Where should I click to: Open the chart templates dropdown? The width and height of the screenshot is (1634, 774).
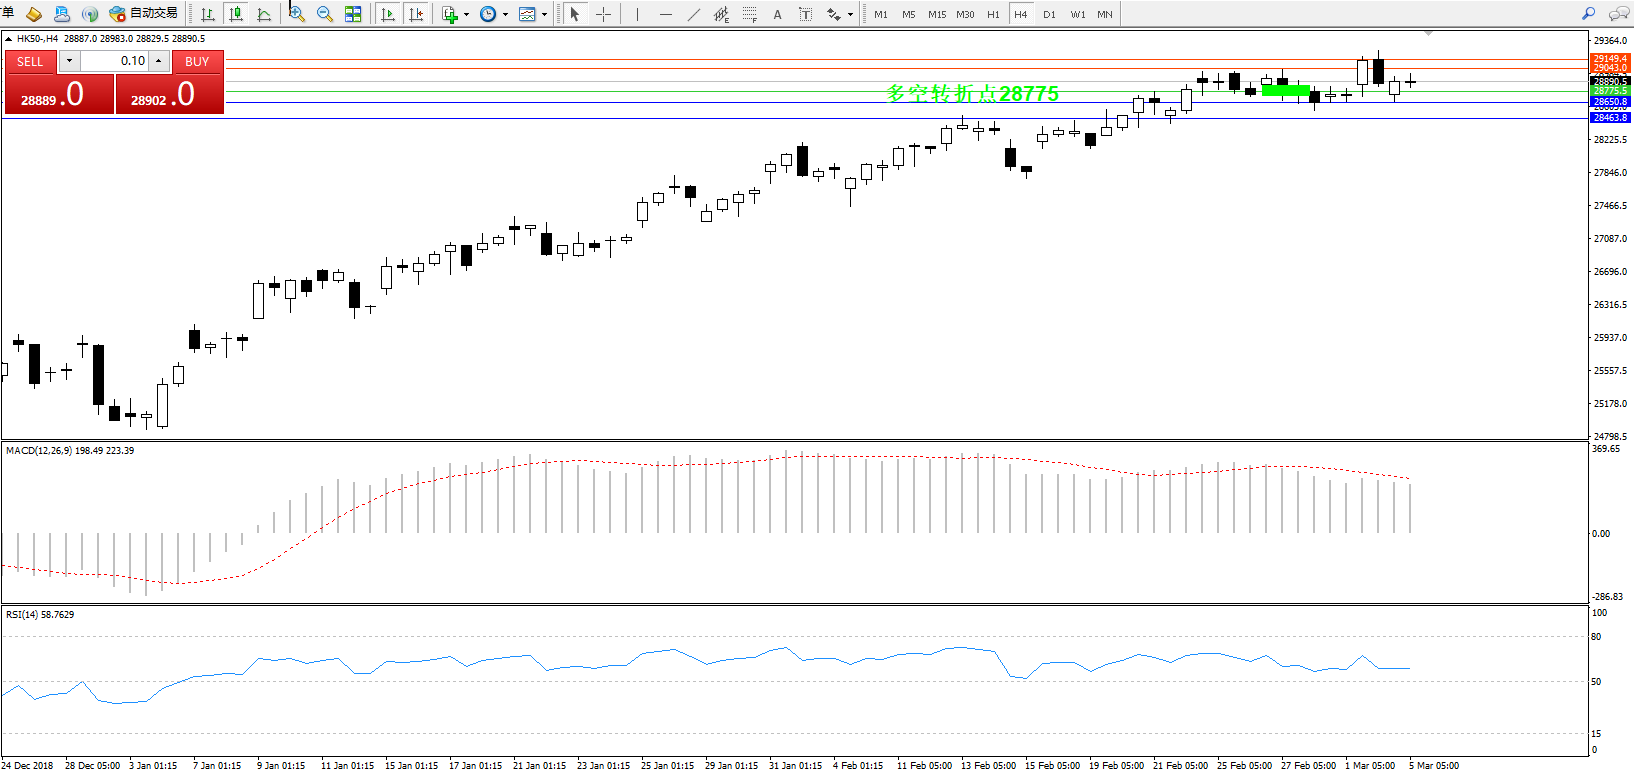coord(544,15)
